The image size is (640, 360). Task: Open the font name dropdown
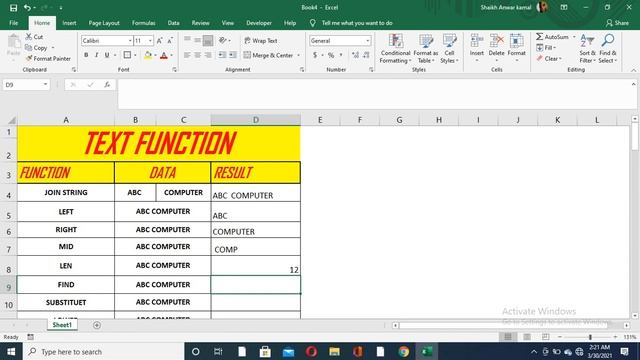tap(130, 40)
